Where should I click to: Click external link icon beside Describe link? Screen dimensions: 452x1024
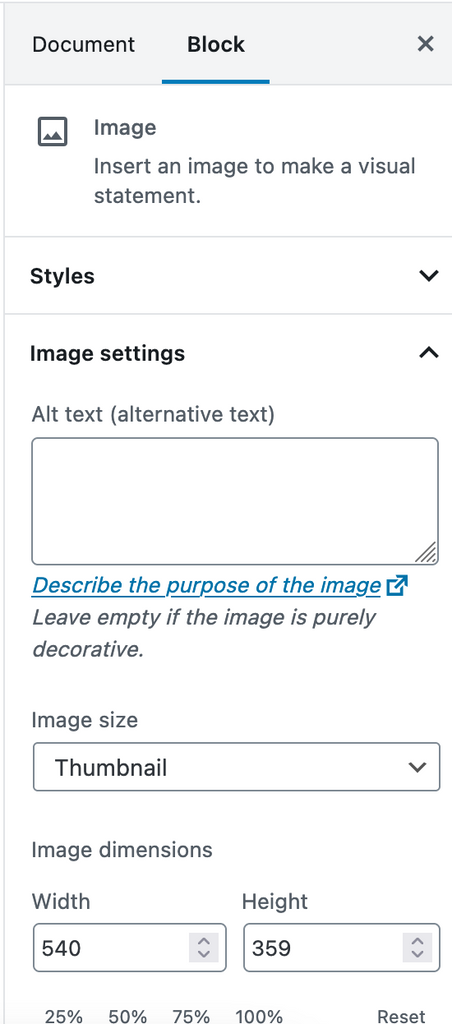(396, 586)
